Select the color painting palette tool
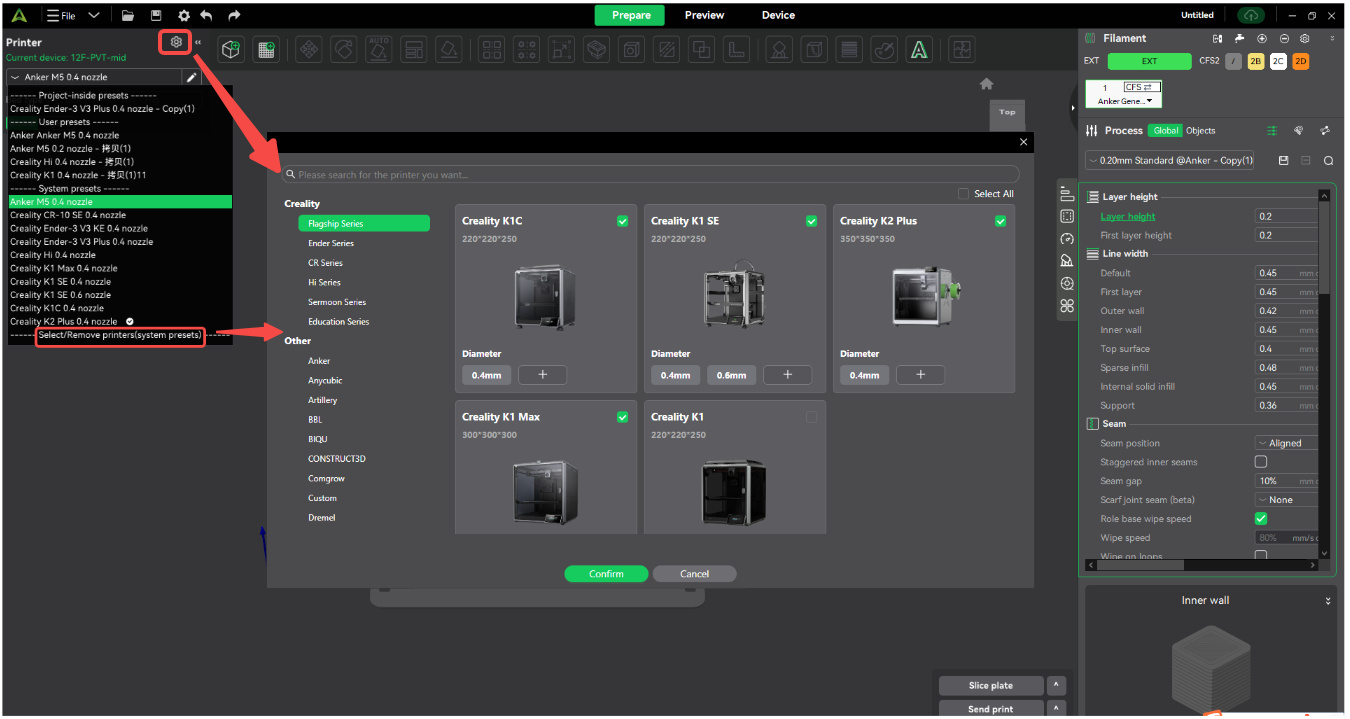 (x=883, y=49)
